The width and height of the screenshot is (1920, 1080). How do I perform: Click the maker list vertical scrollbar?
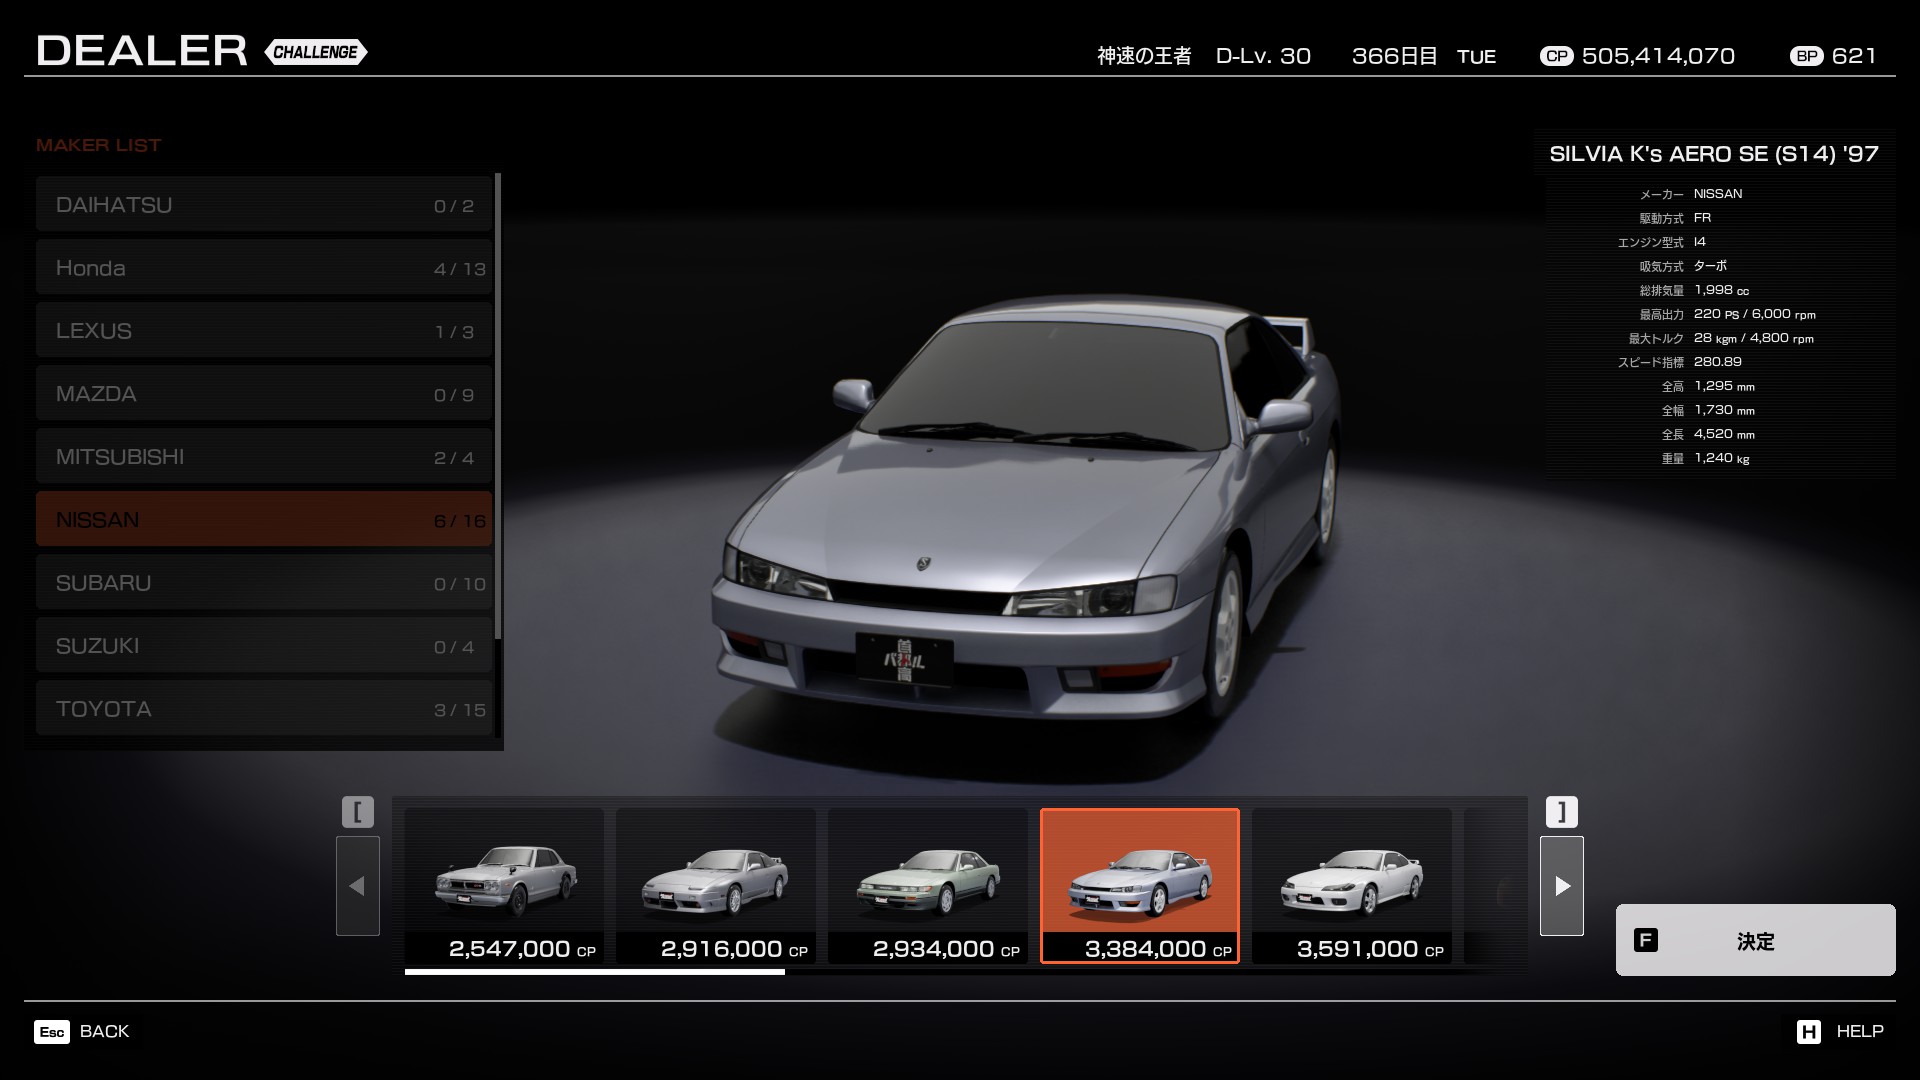click(498, 405)
